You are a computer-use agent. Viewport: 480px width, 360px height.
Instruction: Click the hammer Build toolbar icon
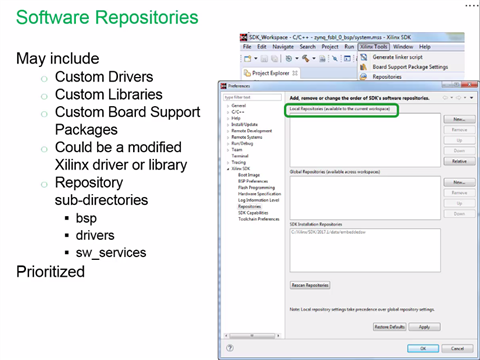[x=305, y=59]
